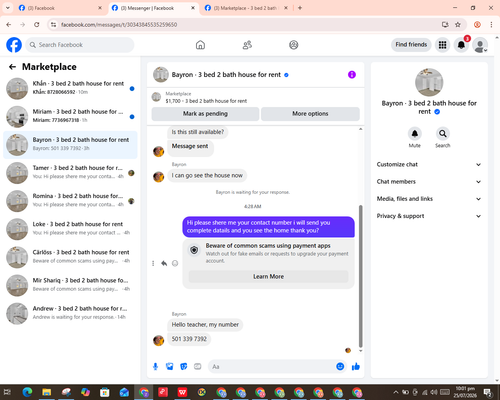Switch to the Marketplace browser tab
The height and width of the screenshot is (400, 500).
[246, 8]
